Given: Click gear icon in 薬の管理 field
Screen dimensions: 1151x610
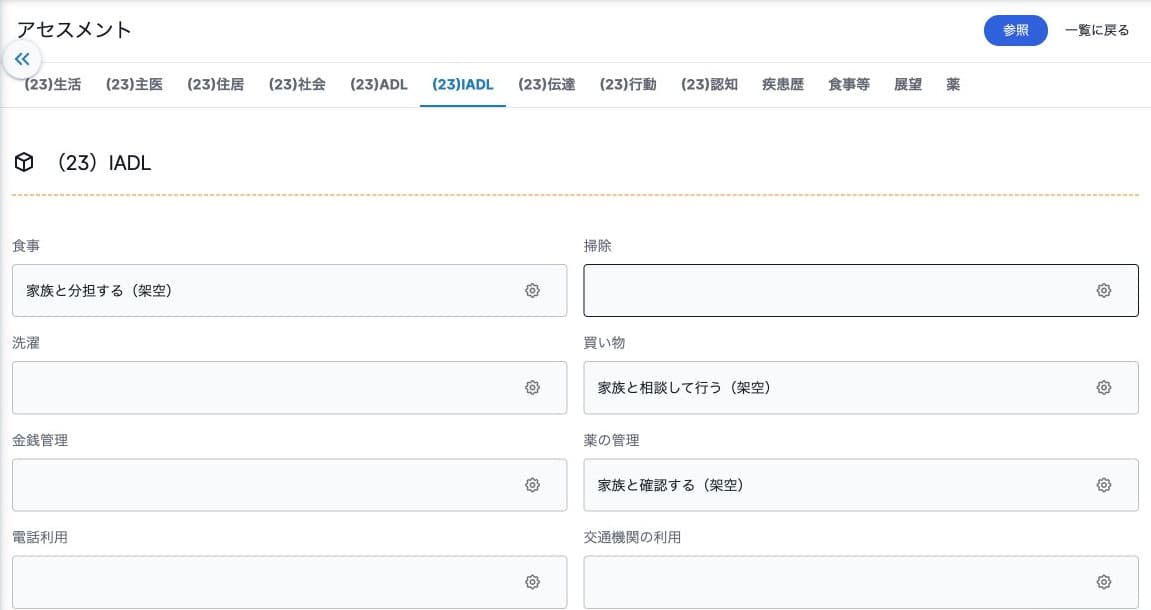Looking at the screenshot, I should click(1103, 485).
